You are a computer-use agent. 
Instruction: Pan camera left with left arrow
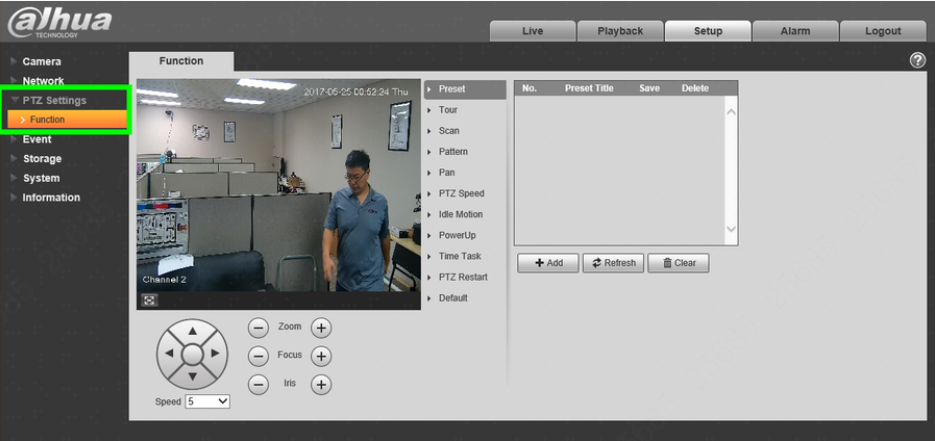(x=169, y=353)
